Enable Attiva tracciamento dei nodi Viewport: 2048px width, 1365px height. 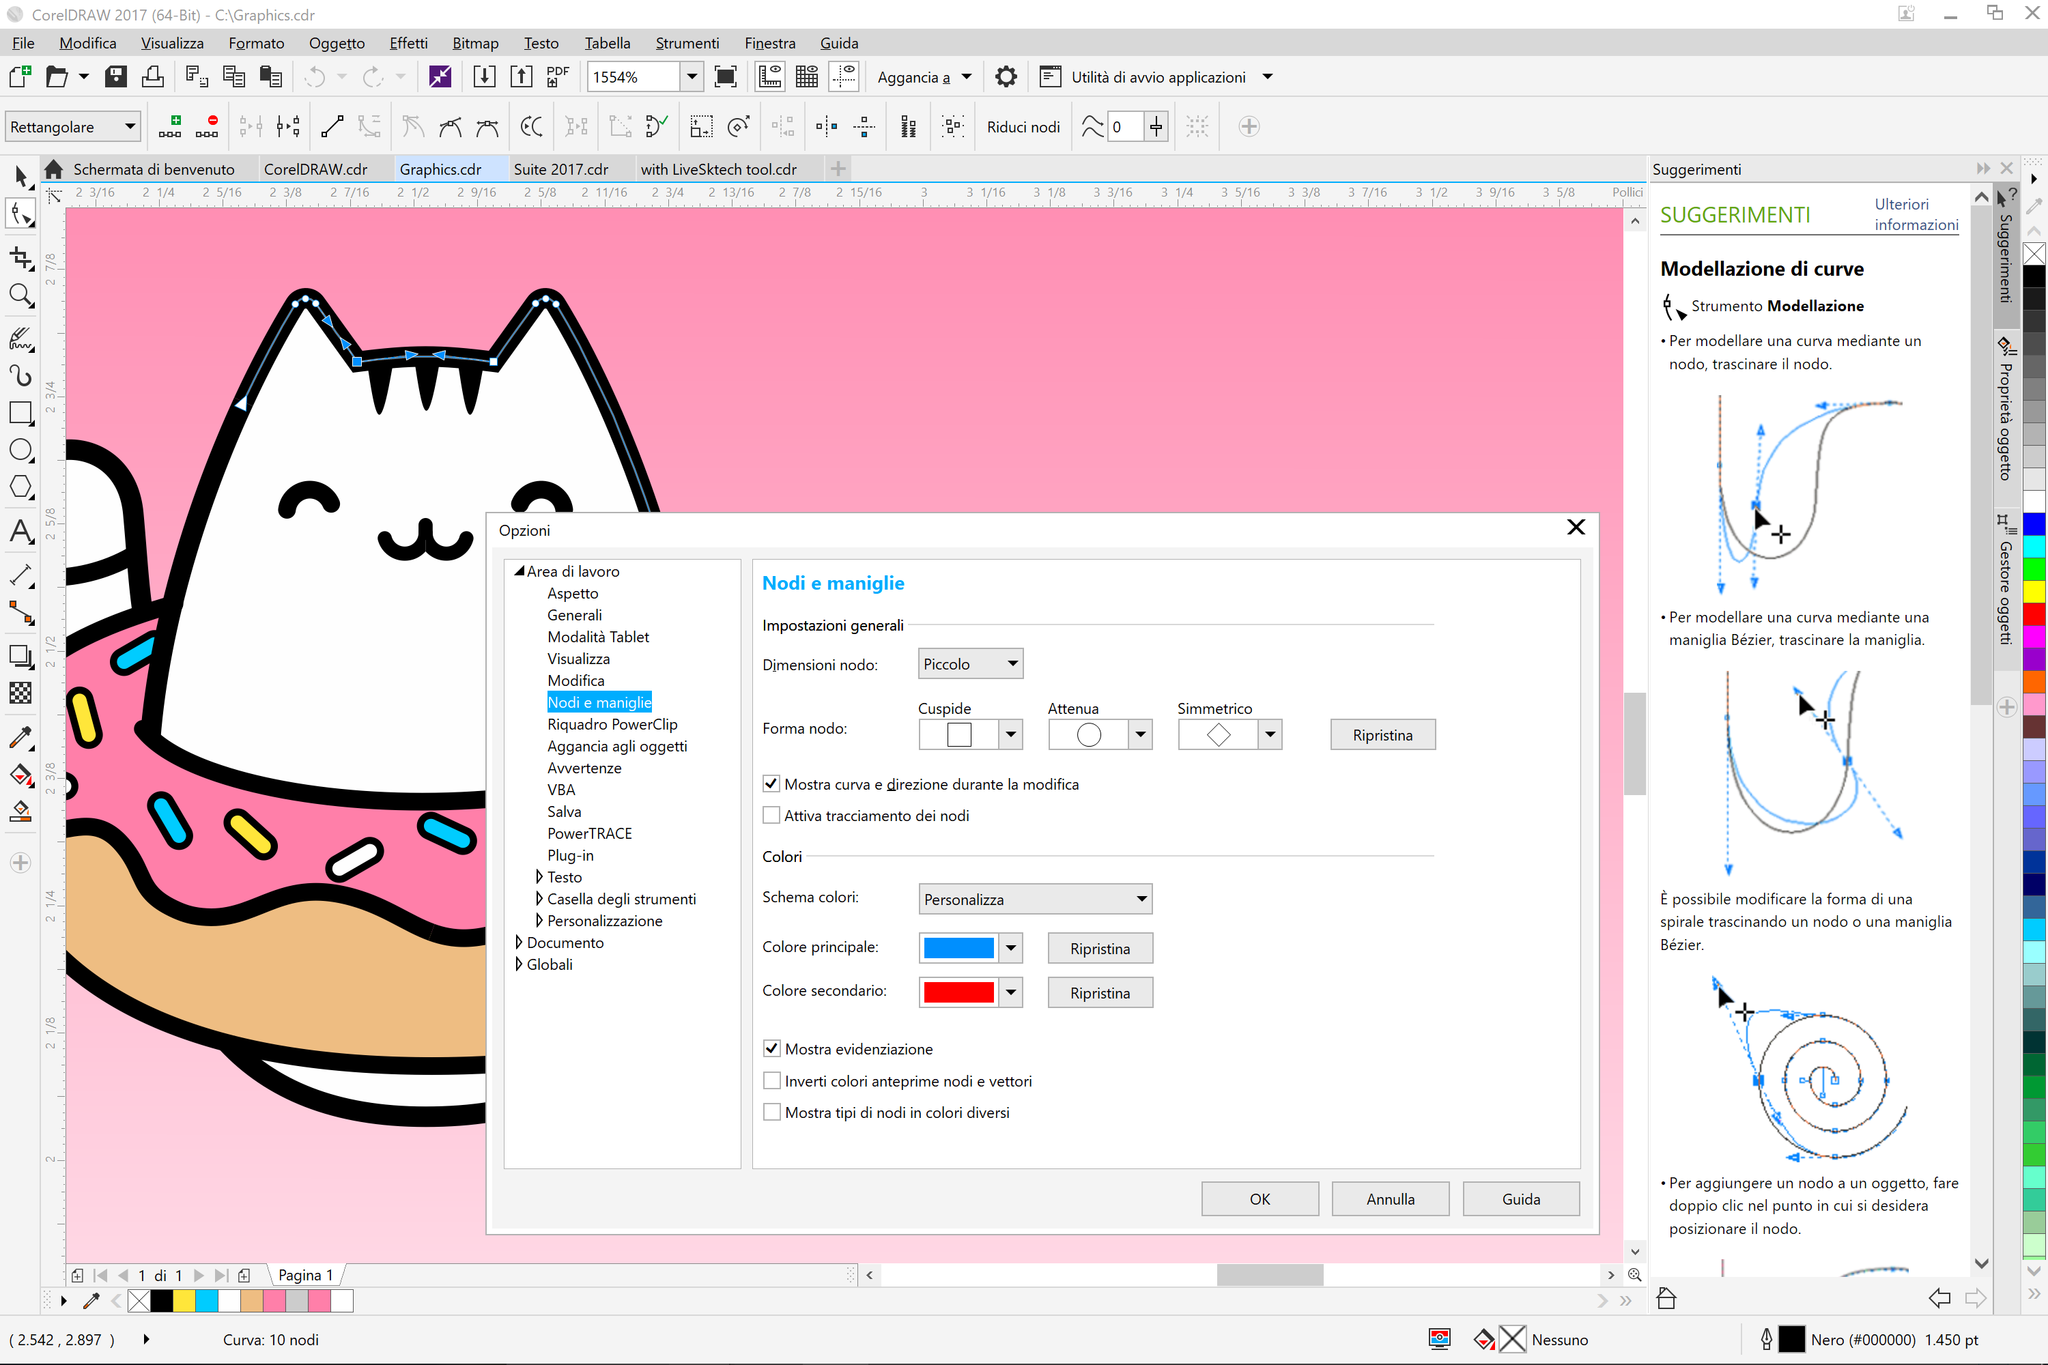pyautogui.click(x=772, y=816)
